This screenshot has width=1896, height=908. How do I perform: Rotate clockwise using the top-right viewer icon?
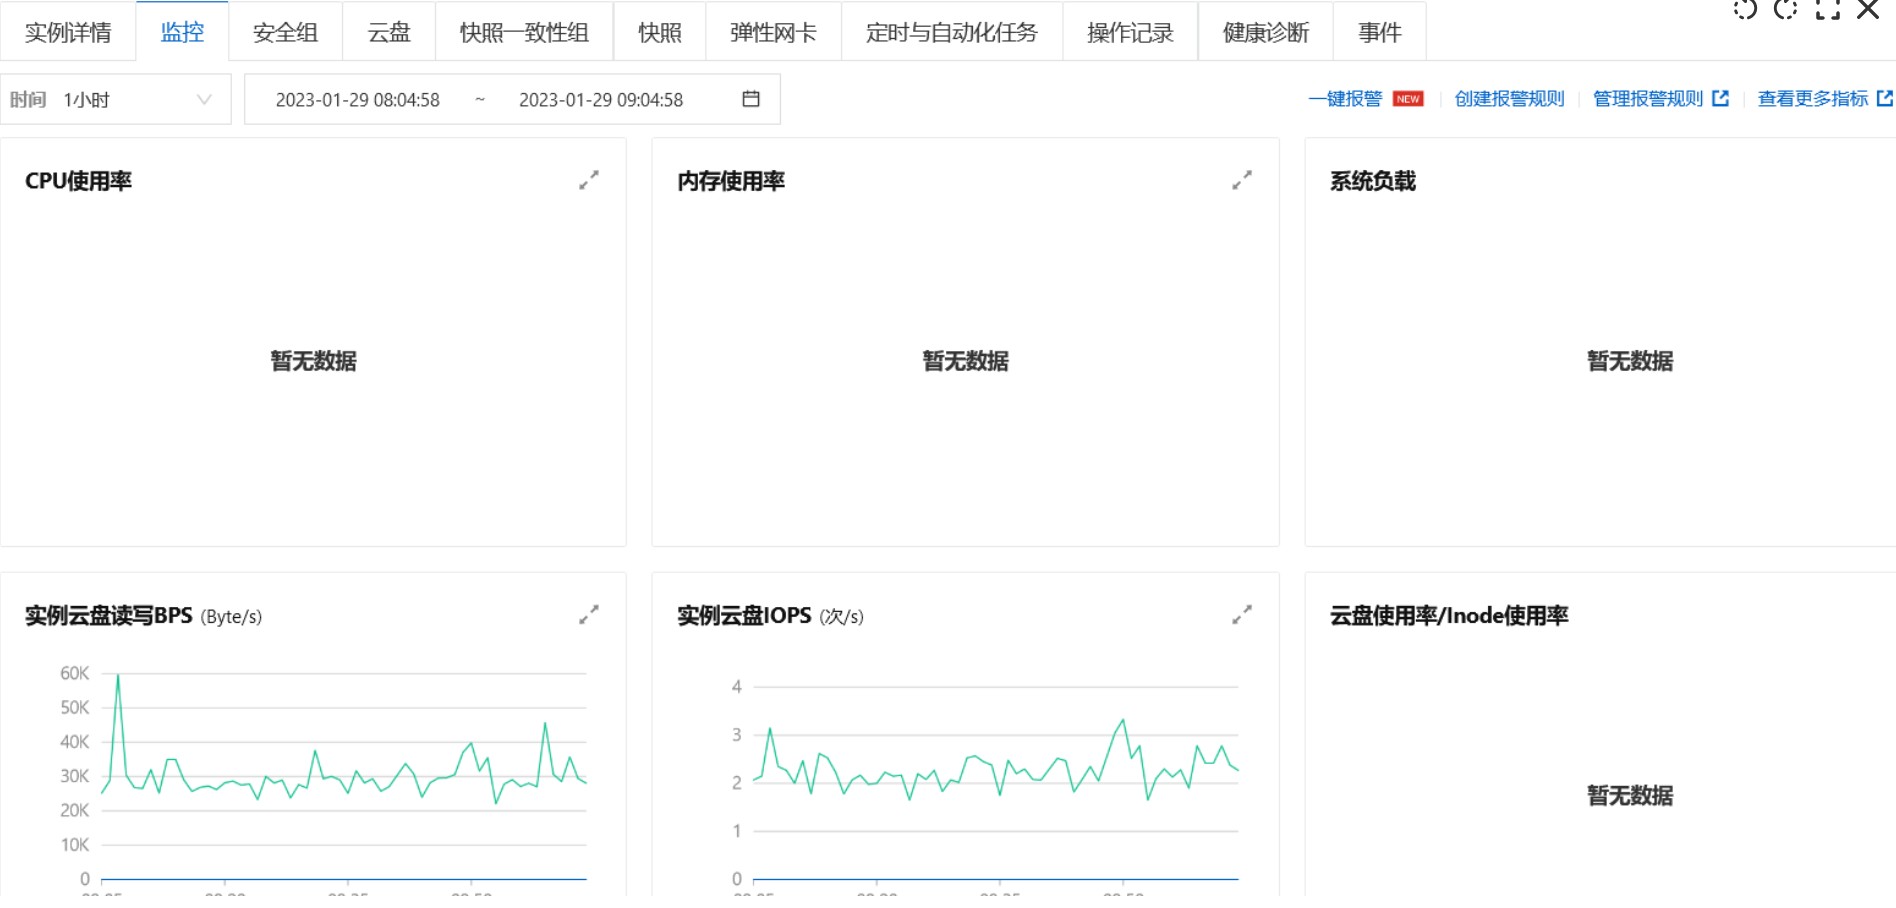click(x=1786, y=10)
